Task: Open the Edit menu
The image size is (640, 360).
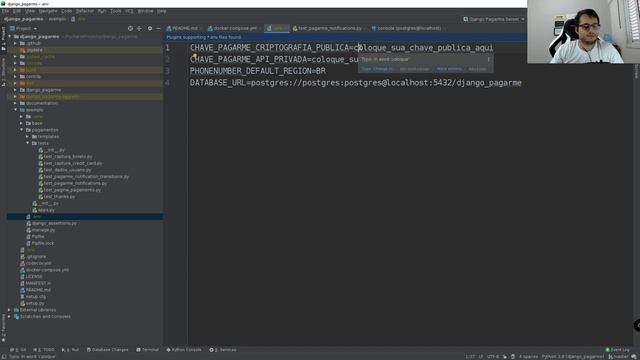Action: (x=17, y=11)
